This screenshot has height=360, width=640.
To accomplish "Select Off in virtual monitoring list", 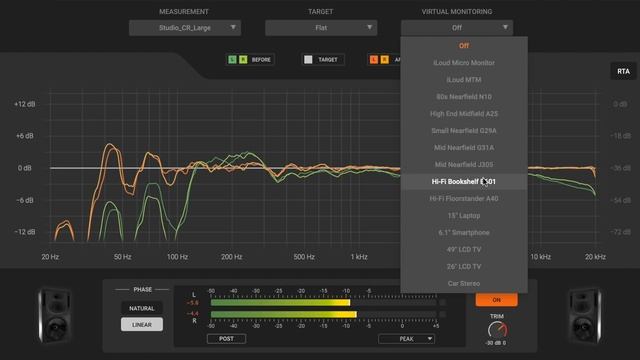I will coord(464,46).
